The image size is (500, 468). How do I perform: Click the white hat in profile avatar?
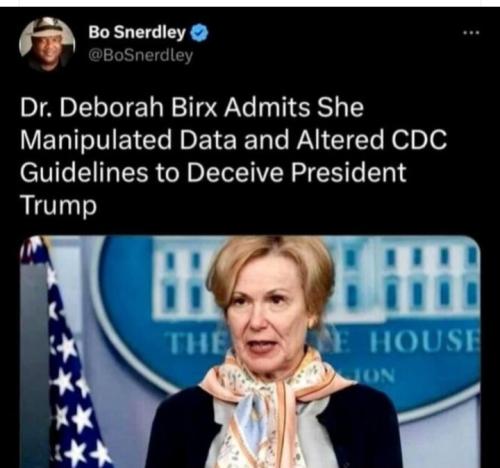47,27
